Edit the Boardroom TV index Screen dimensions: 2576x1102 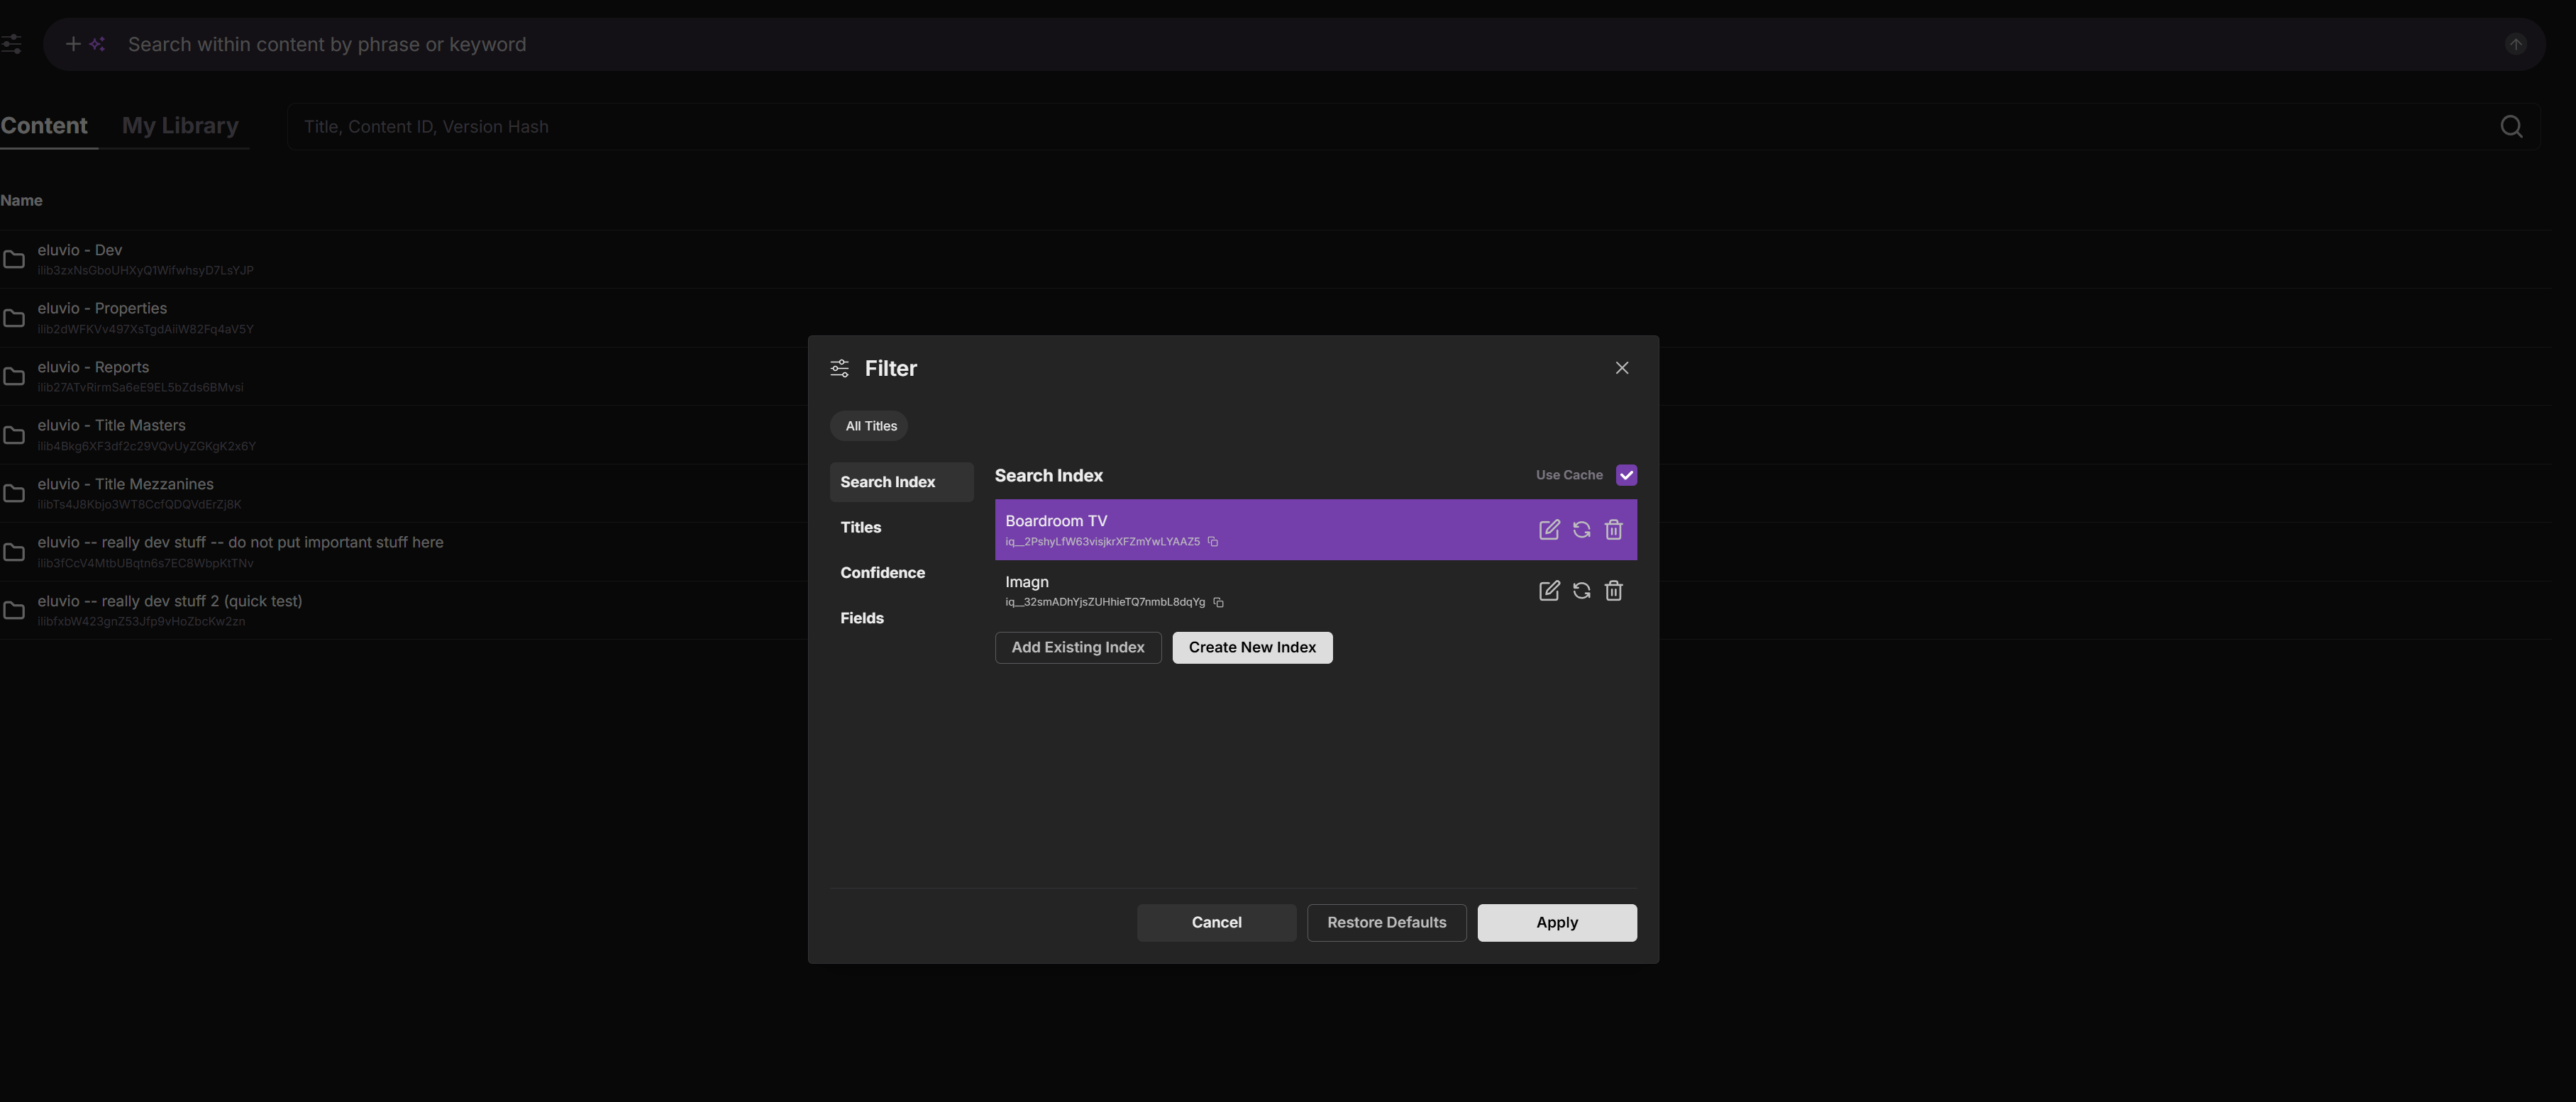click(x=1548, y=530)
